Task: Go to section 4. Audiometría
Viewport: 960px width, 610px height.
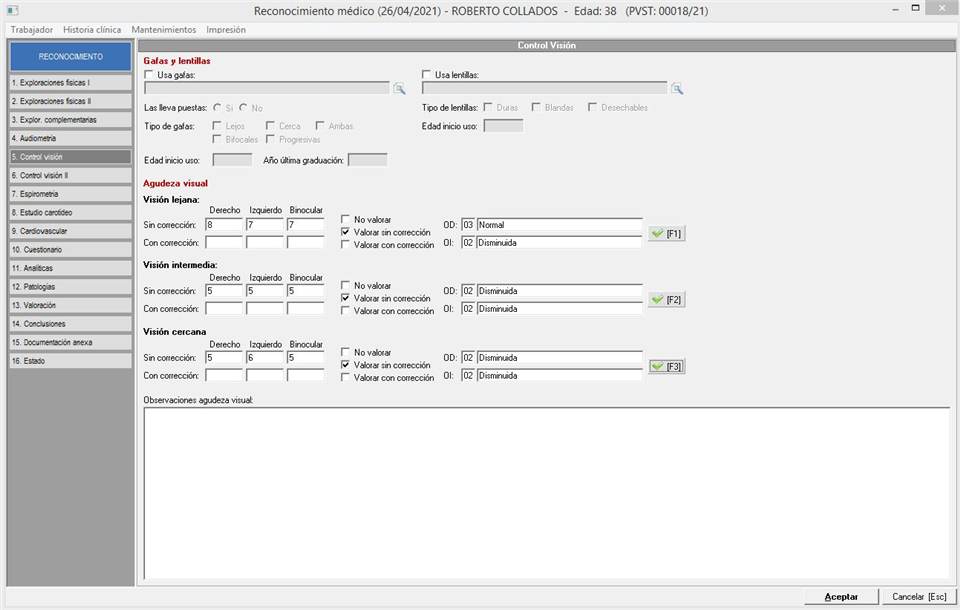Action: coord(70,138)
